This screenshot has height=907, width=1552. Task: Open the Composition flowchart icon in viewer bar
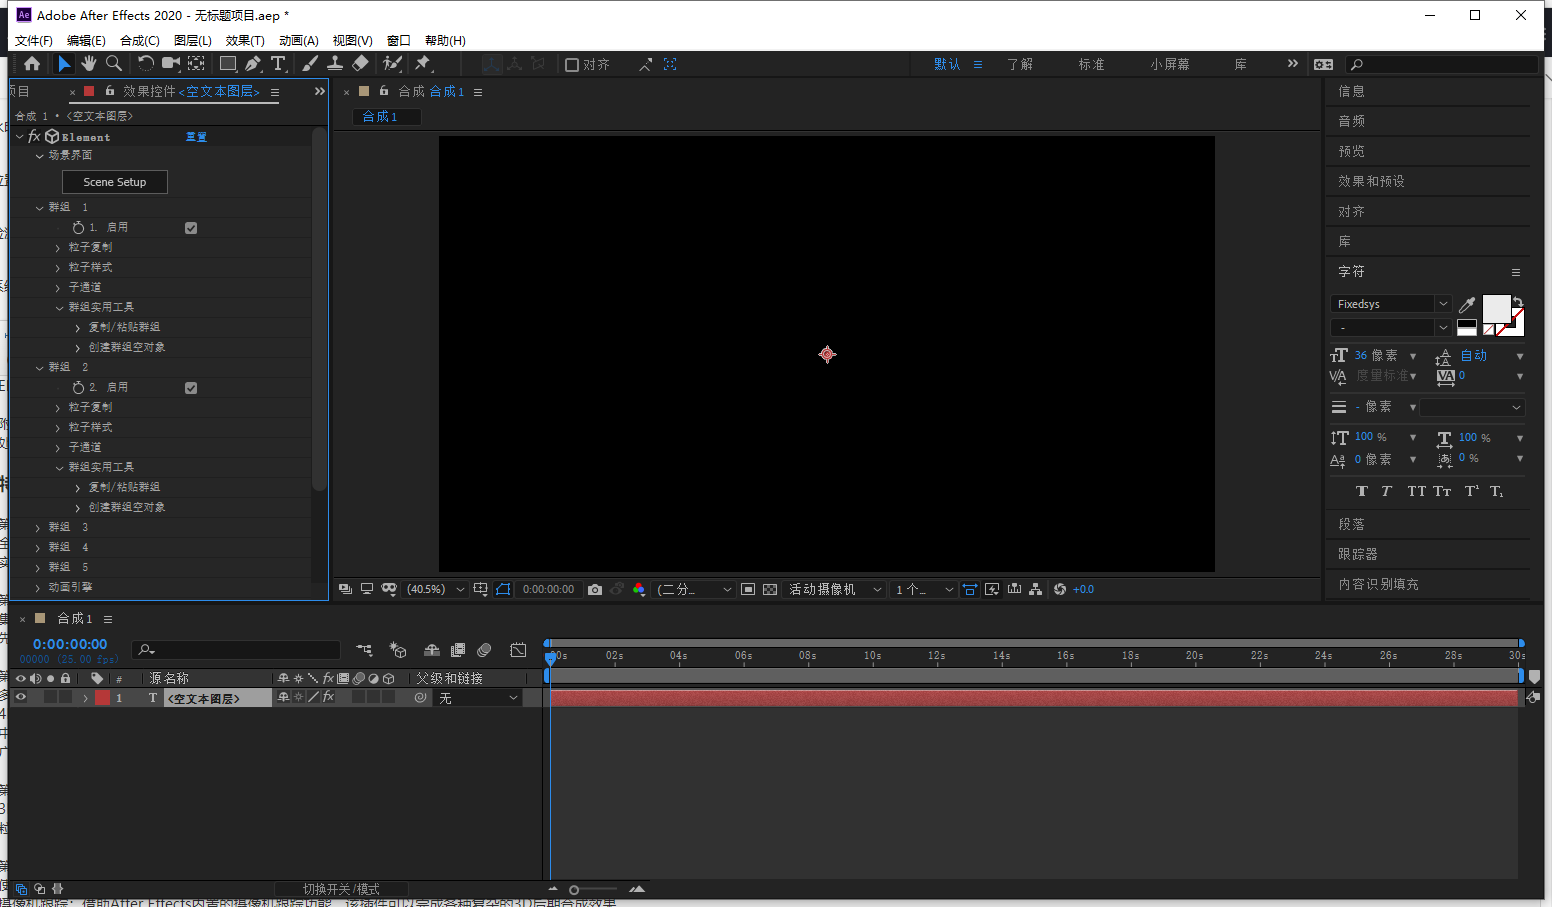(x=1035, y=590)
